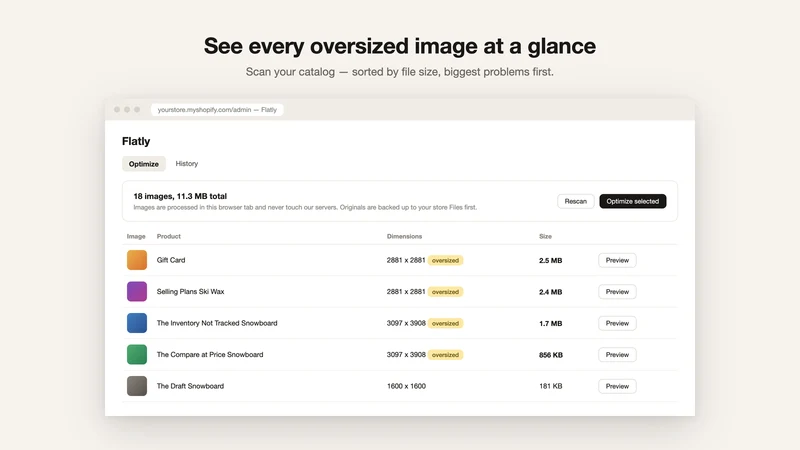The image size is (800, 450).
Task: Click oversized badge in Inventory Not Tracked row
Action: (x=445, y=323)
